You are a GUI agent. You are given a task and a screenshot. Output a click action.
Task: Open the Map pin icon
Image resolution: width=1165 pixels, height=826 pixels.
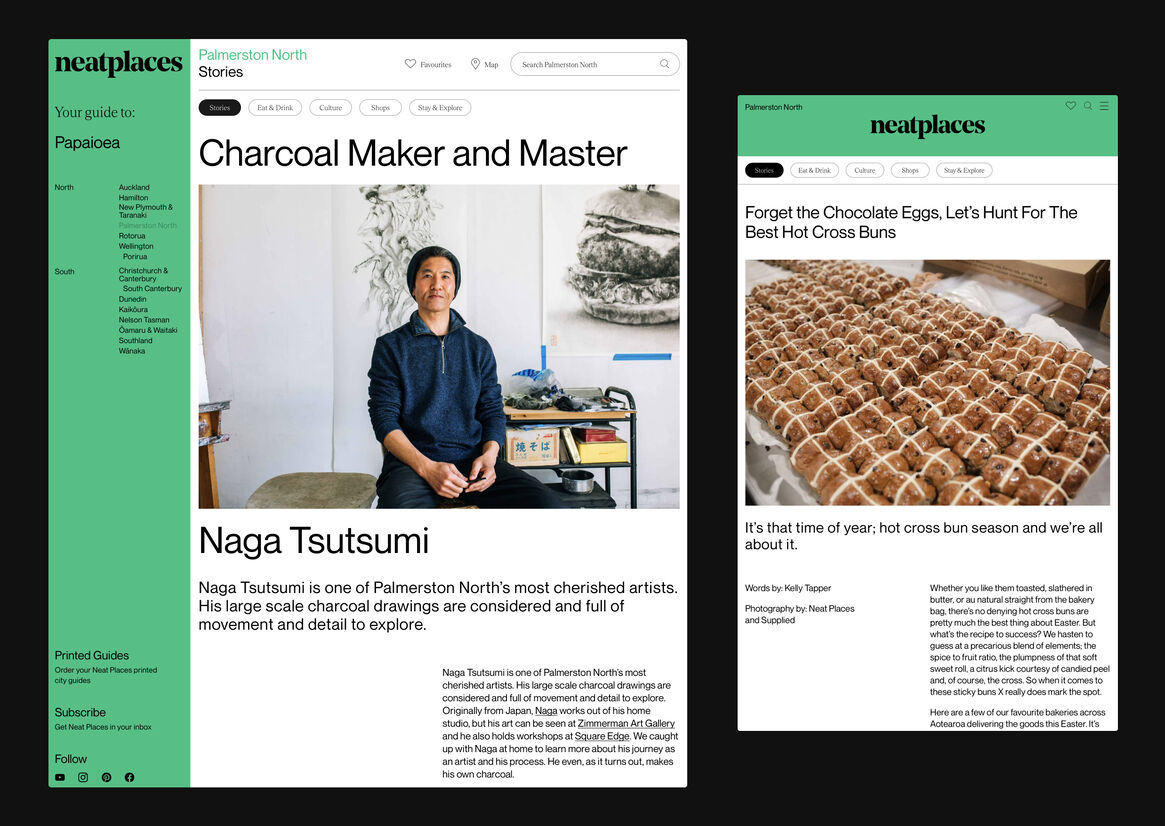[475, 64]
